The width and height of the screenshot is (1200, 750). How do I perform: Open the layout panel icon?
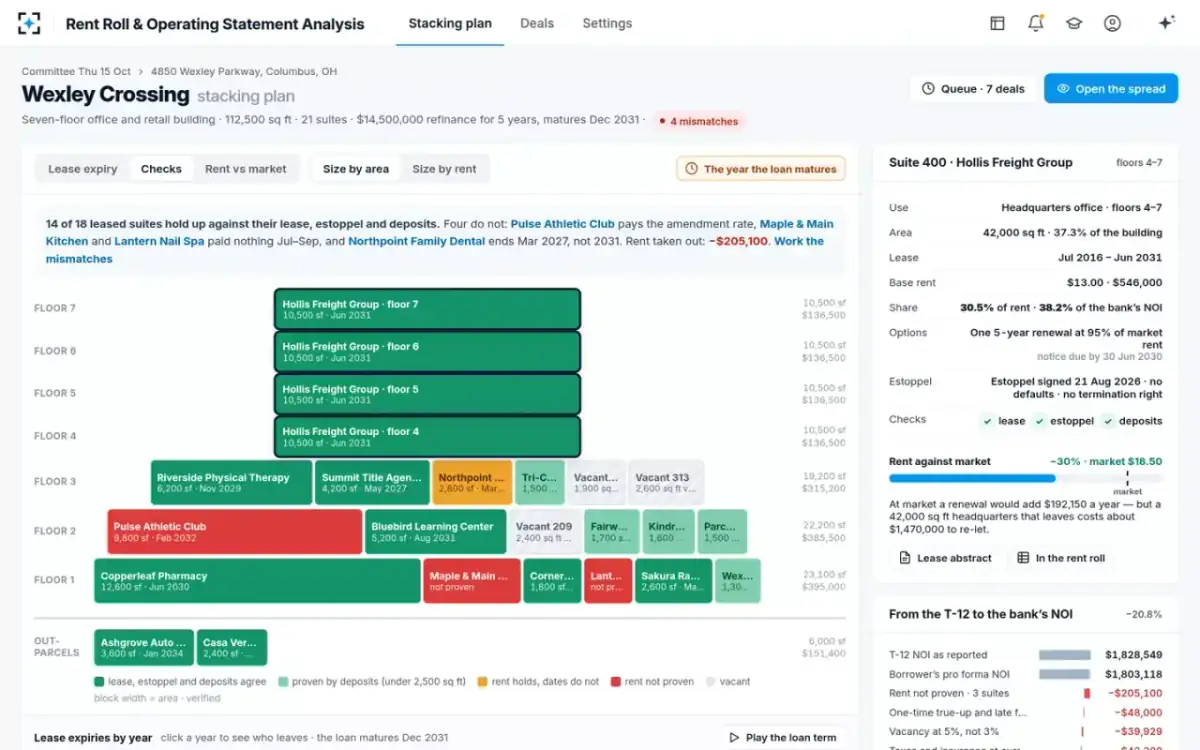pyautogui.click(x=997, y=23)
